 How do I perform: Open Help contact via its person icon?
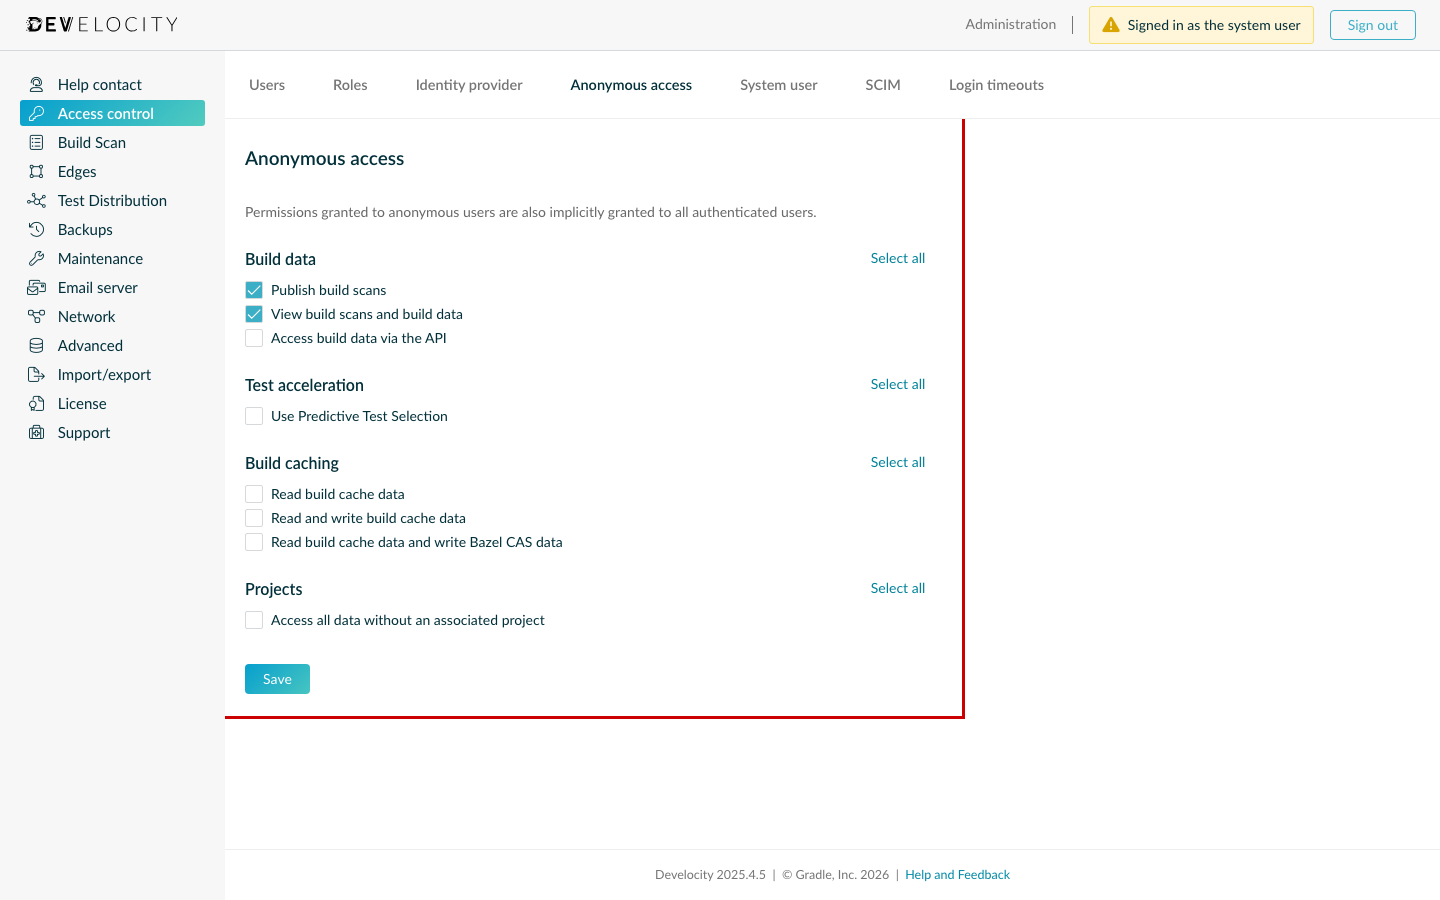point(37,84)
